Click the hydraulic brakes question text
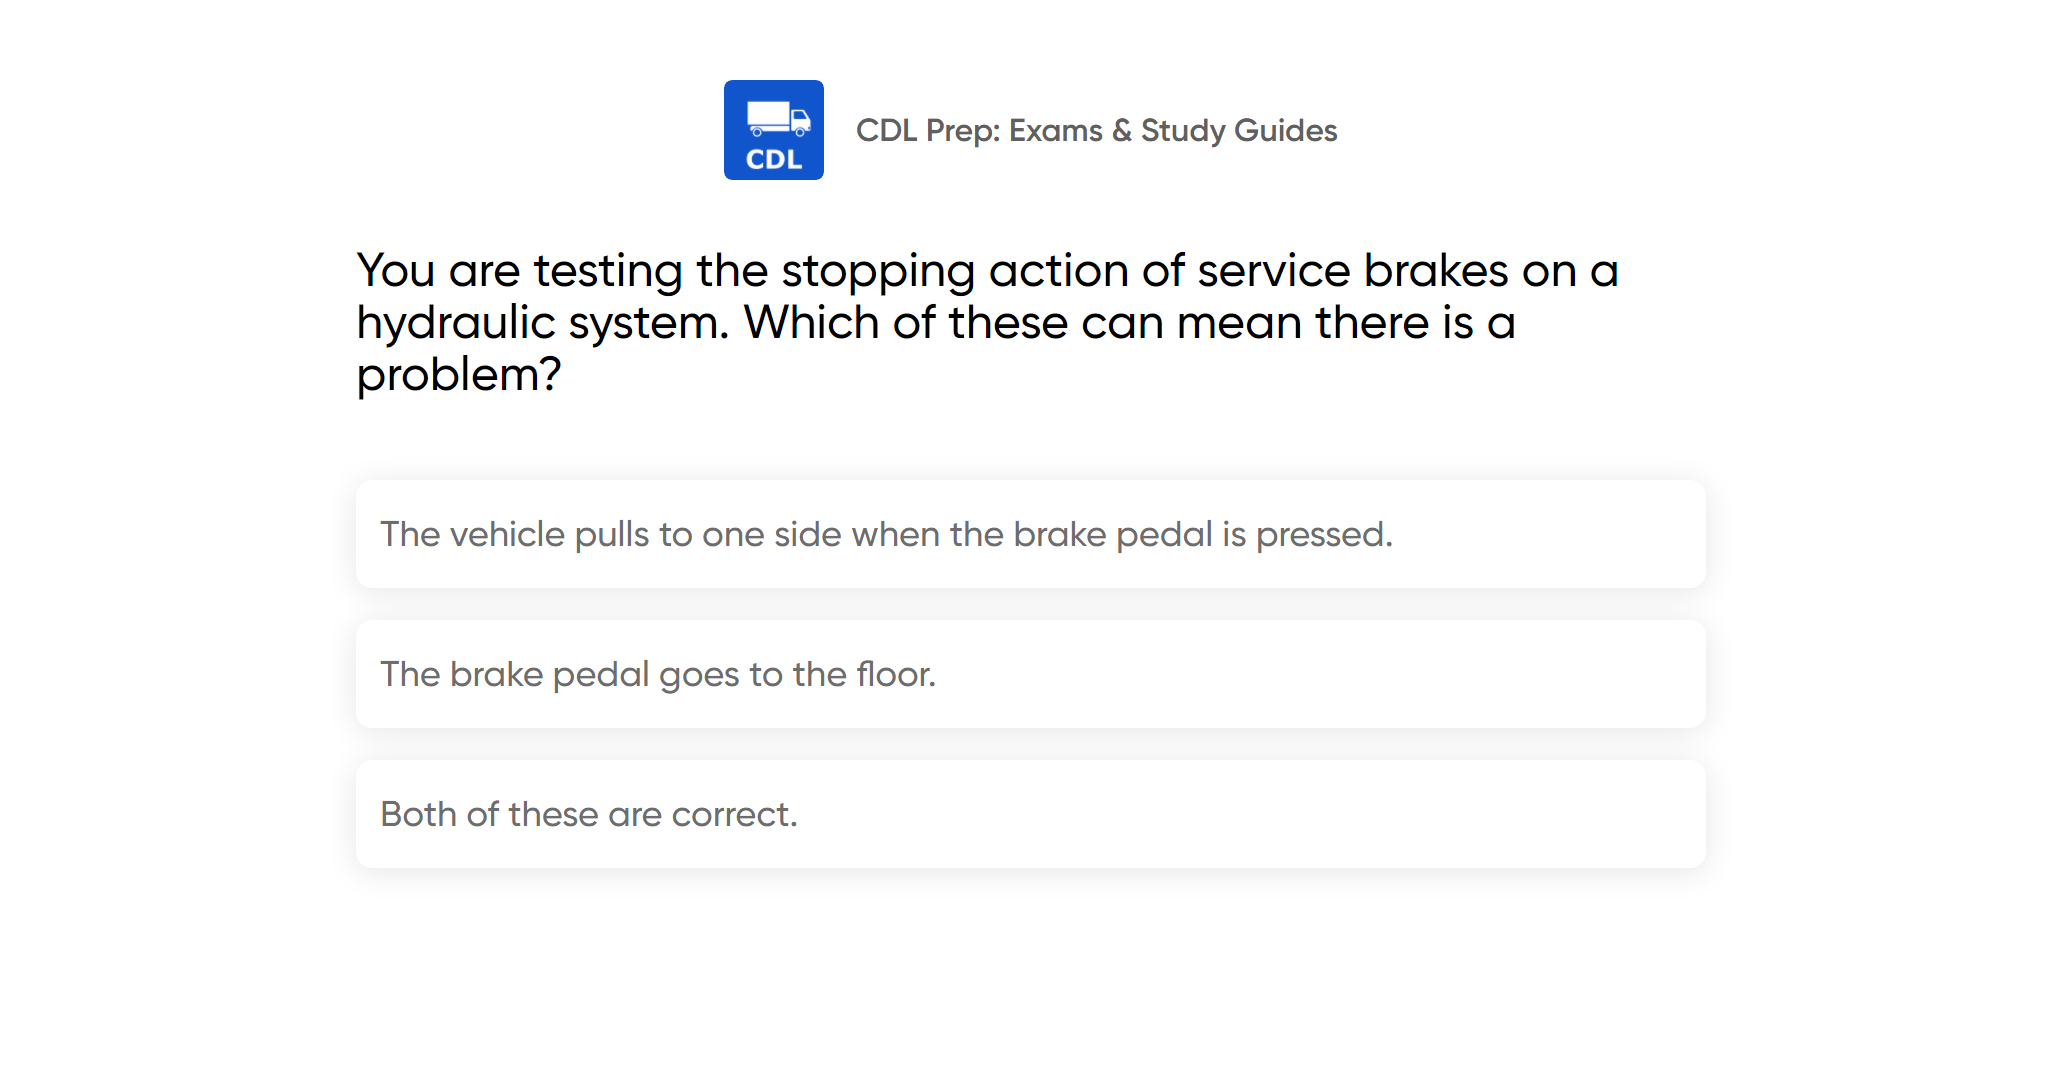 986,322
